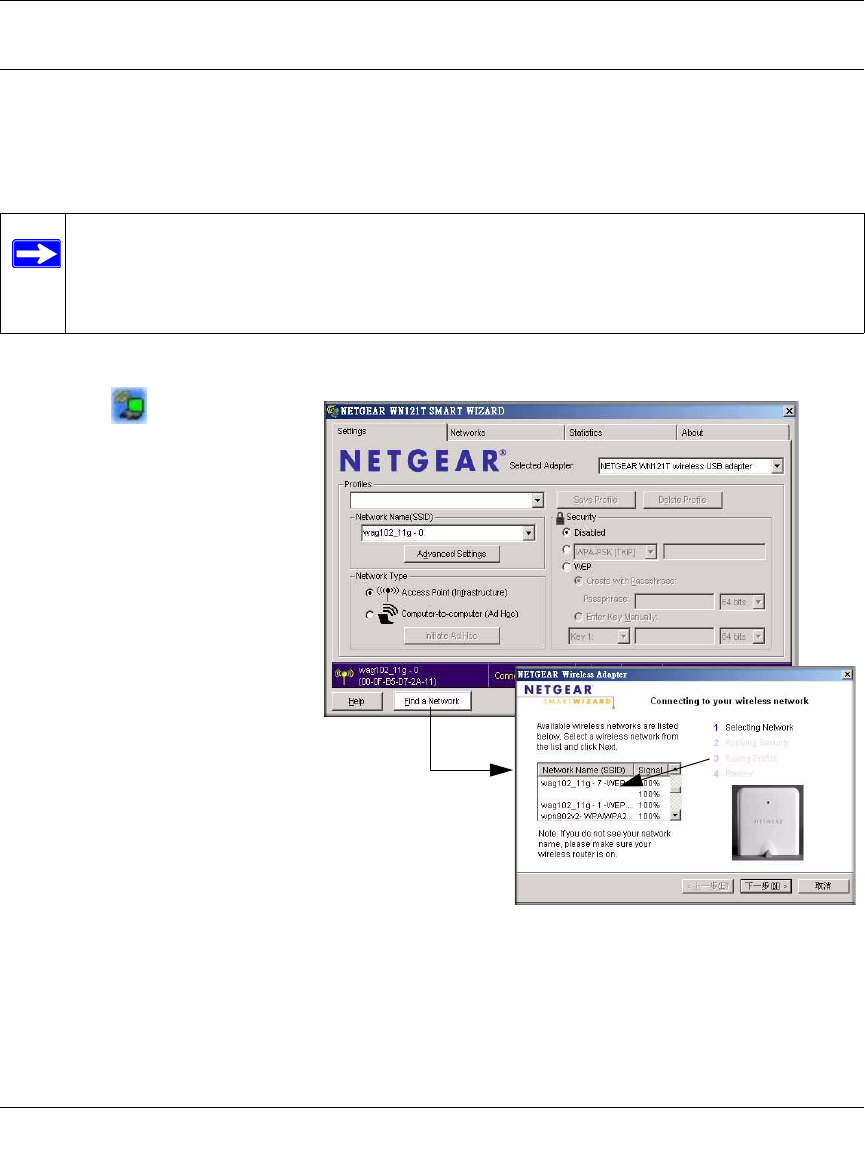Switch to the Statistics tab

[x=620, y=433]
